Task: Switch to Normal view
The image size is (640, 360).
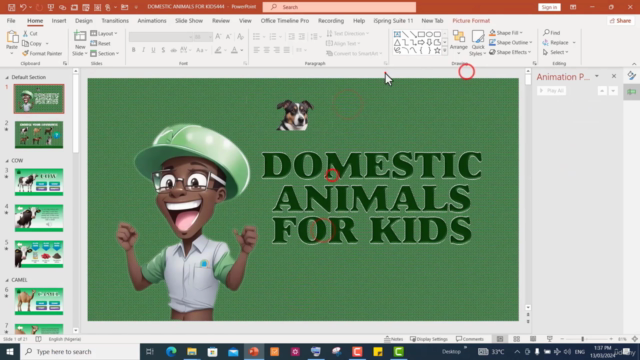Action: (500, 339)
